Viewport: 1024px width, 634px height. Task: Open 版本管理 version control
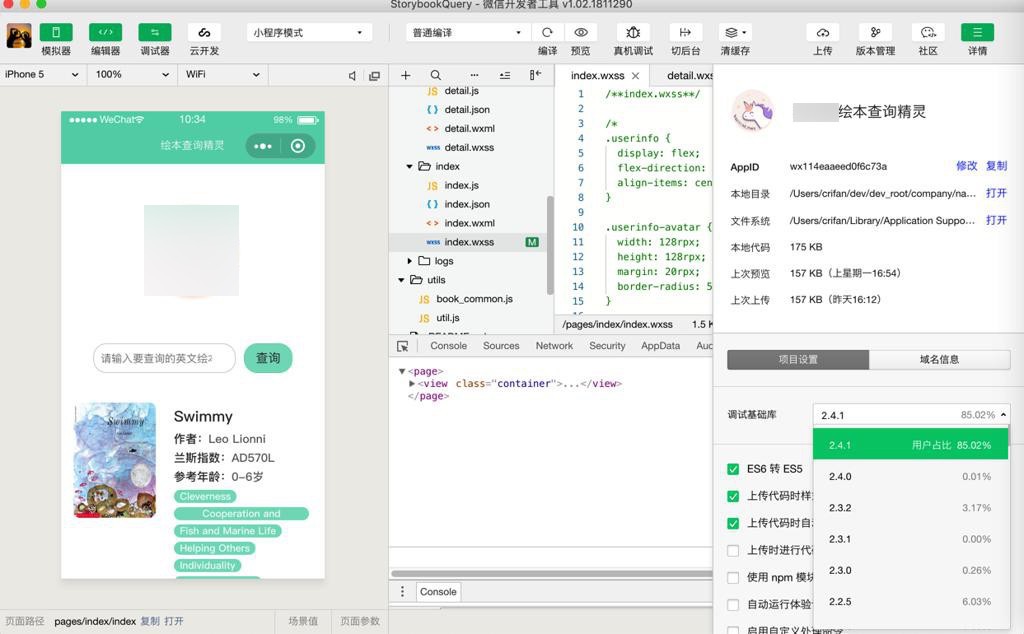tap(875, 32)
